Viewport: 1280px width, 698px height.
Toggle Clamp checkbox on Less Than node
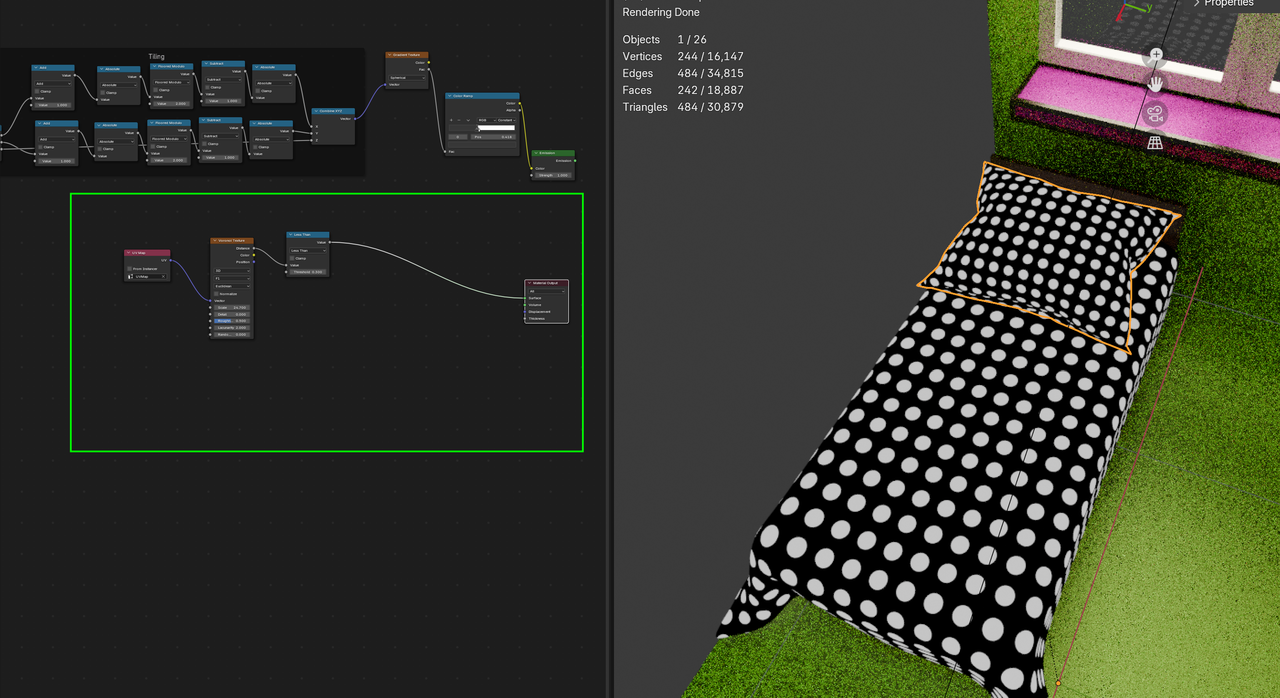[292, 258]
